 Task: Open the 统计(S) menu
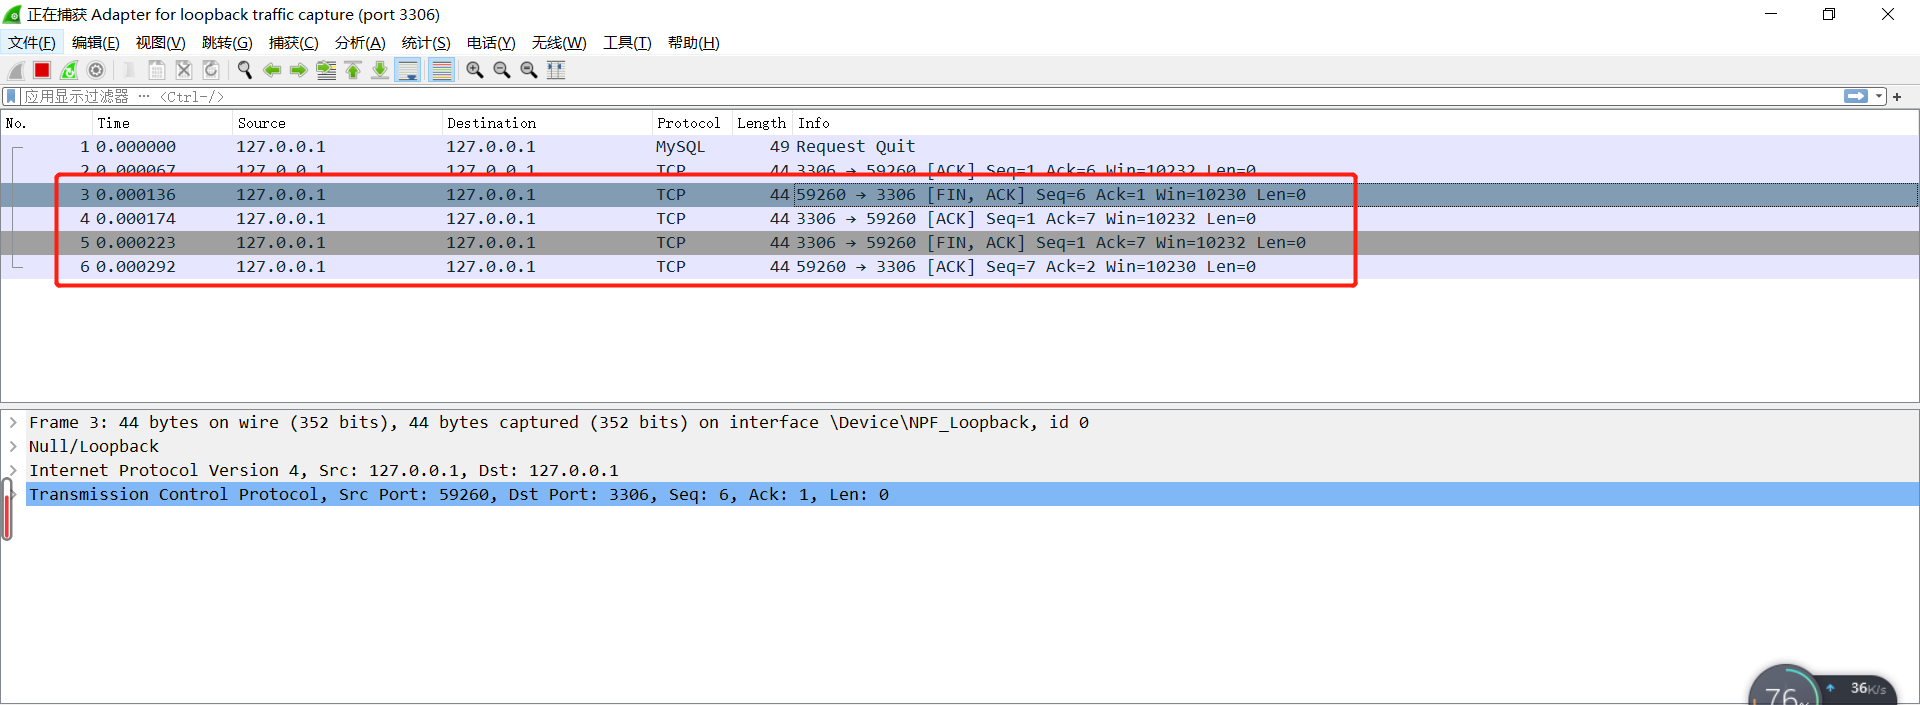426,43
